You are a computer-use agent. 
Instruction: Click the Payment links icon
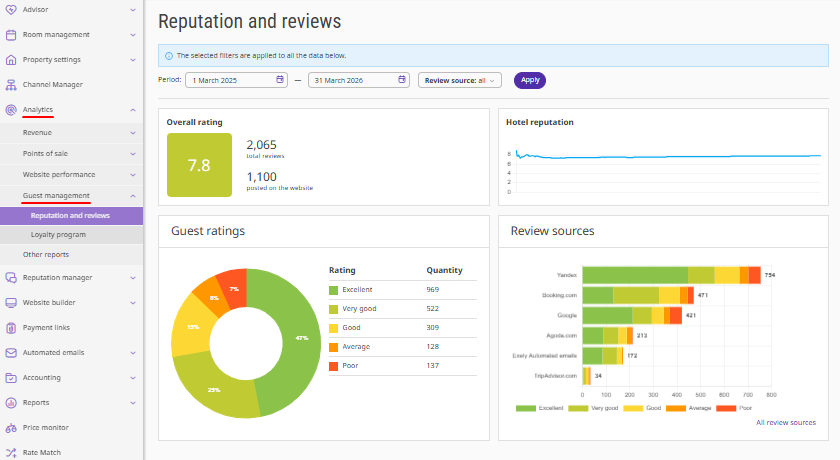pos(11,328)
